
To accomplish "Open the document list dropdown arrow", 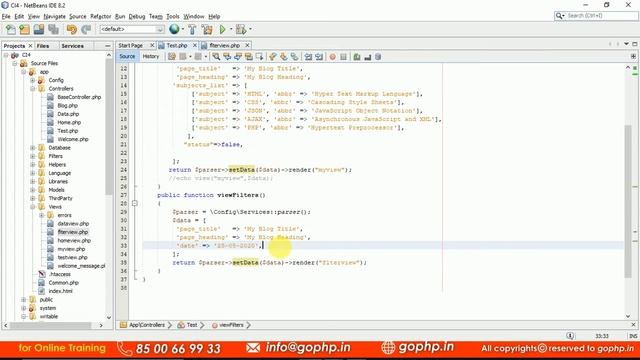I will [x=627, y=44].
